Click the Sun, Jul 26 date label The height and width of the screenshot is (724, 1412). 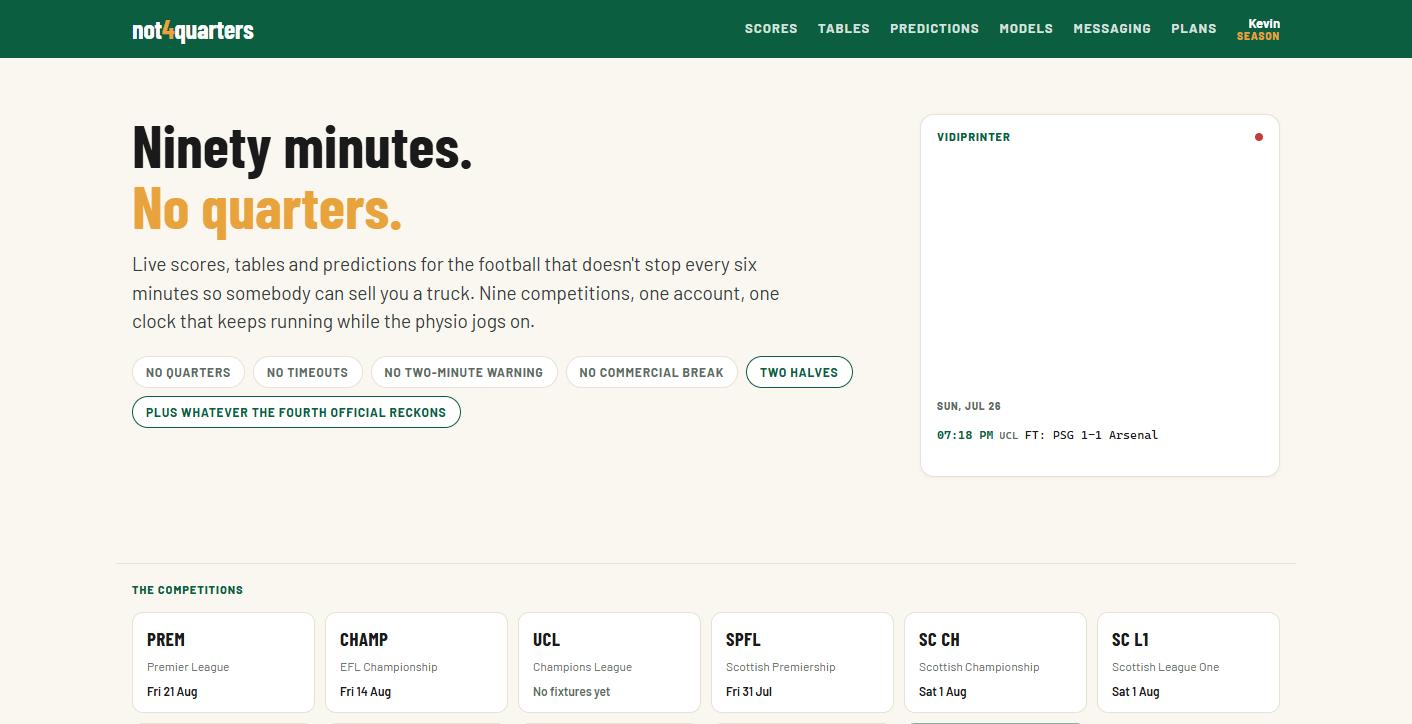968,406
